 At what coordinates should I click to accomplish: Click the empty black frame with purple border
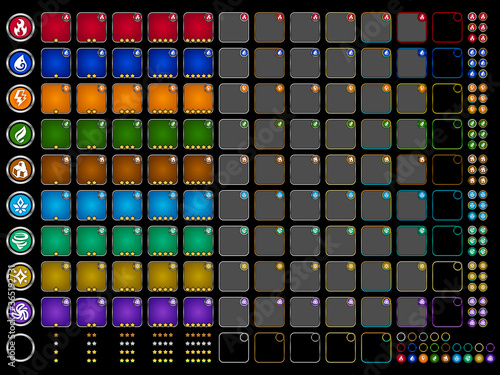pos(447,312)
